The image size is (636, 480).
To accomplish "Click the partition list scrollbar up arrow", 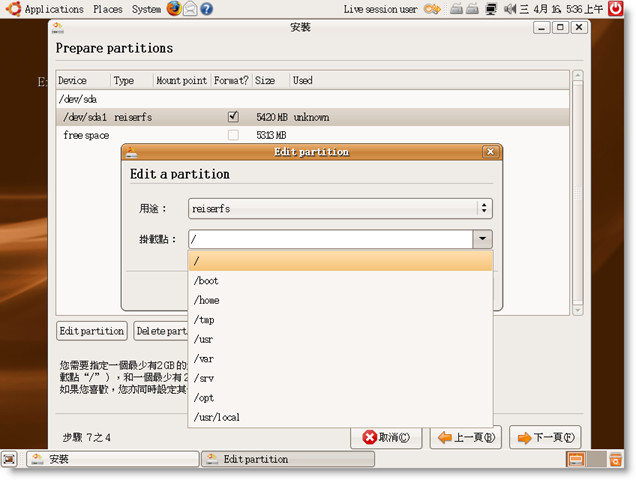I will 578,75.
